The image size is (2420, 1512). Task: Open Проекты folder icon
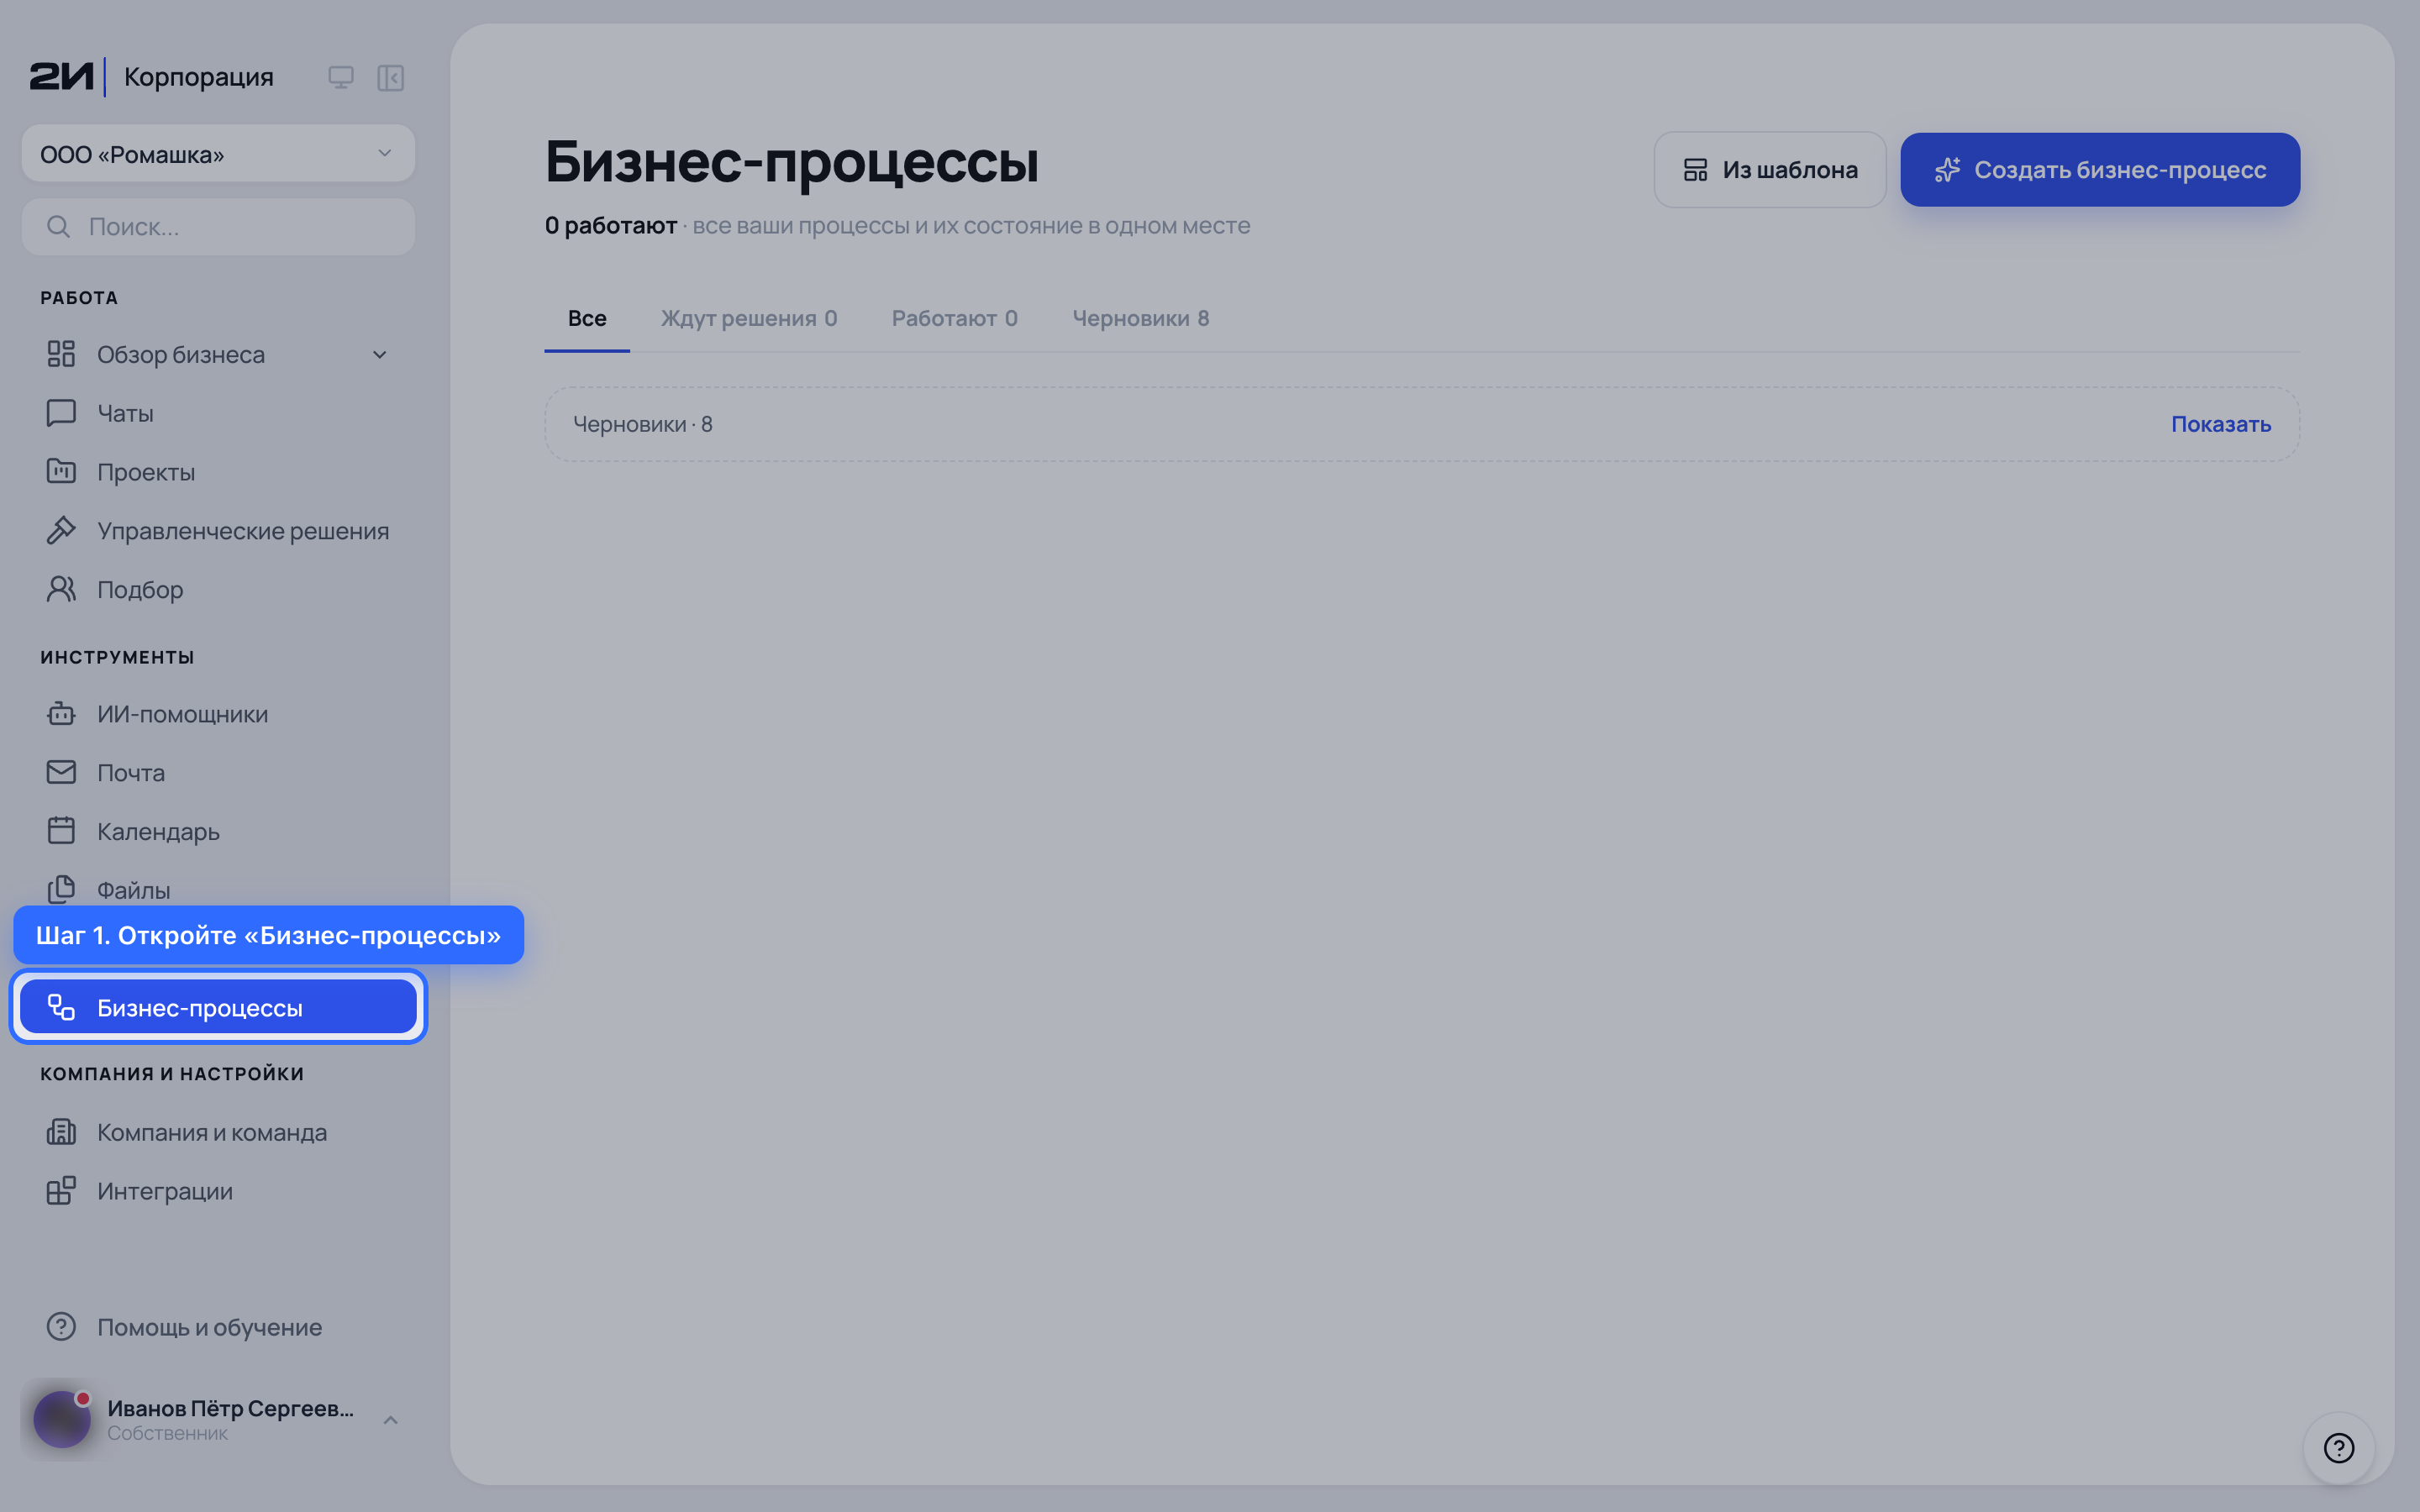(61, 471)
